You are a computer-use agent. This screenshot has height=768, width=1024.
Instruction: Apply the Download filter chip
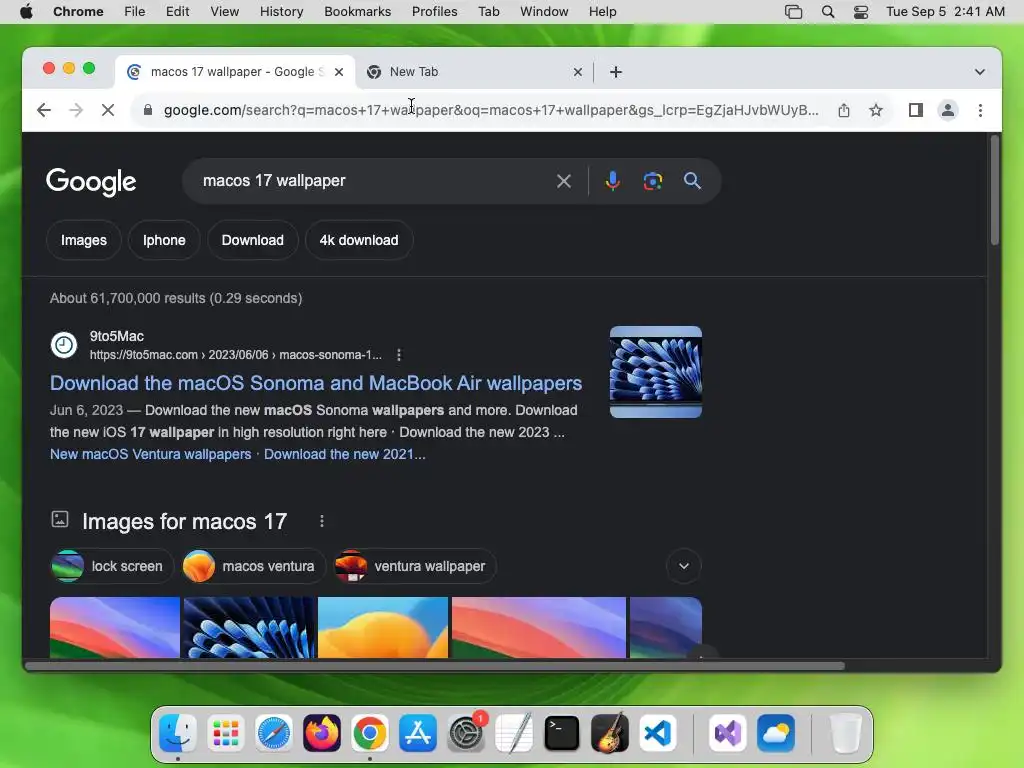click(x=253, y=240)
